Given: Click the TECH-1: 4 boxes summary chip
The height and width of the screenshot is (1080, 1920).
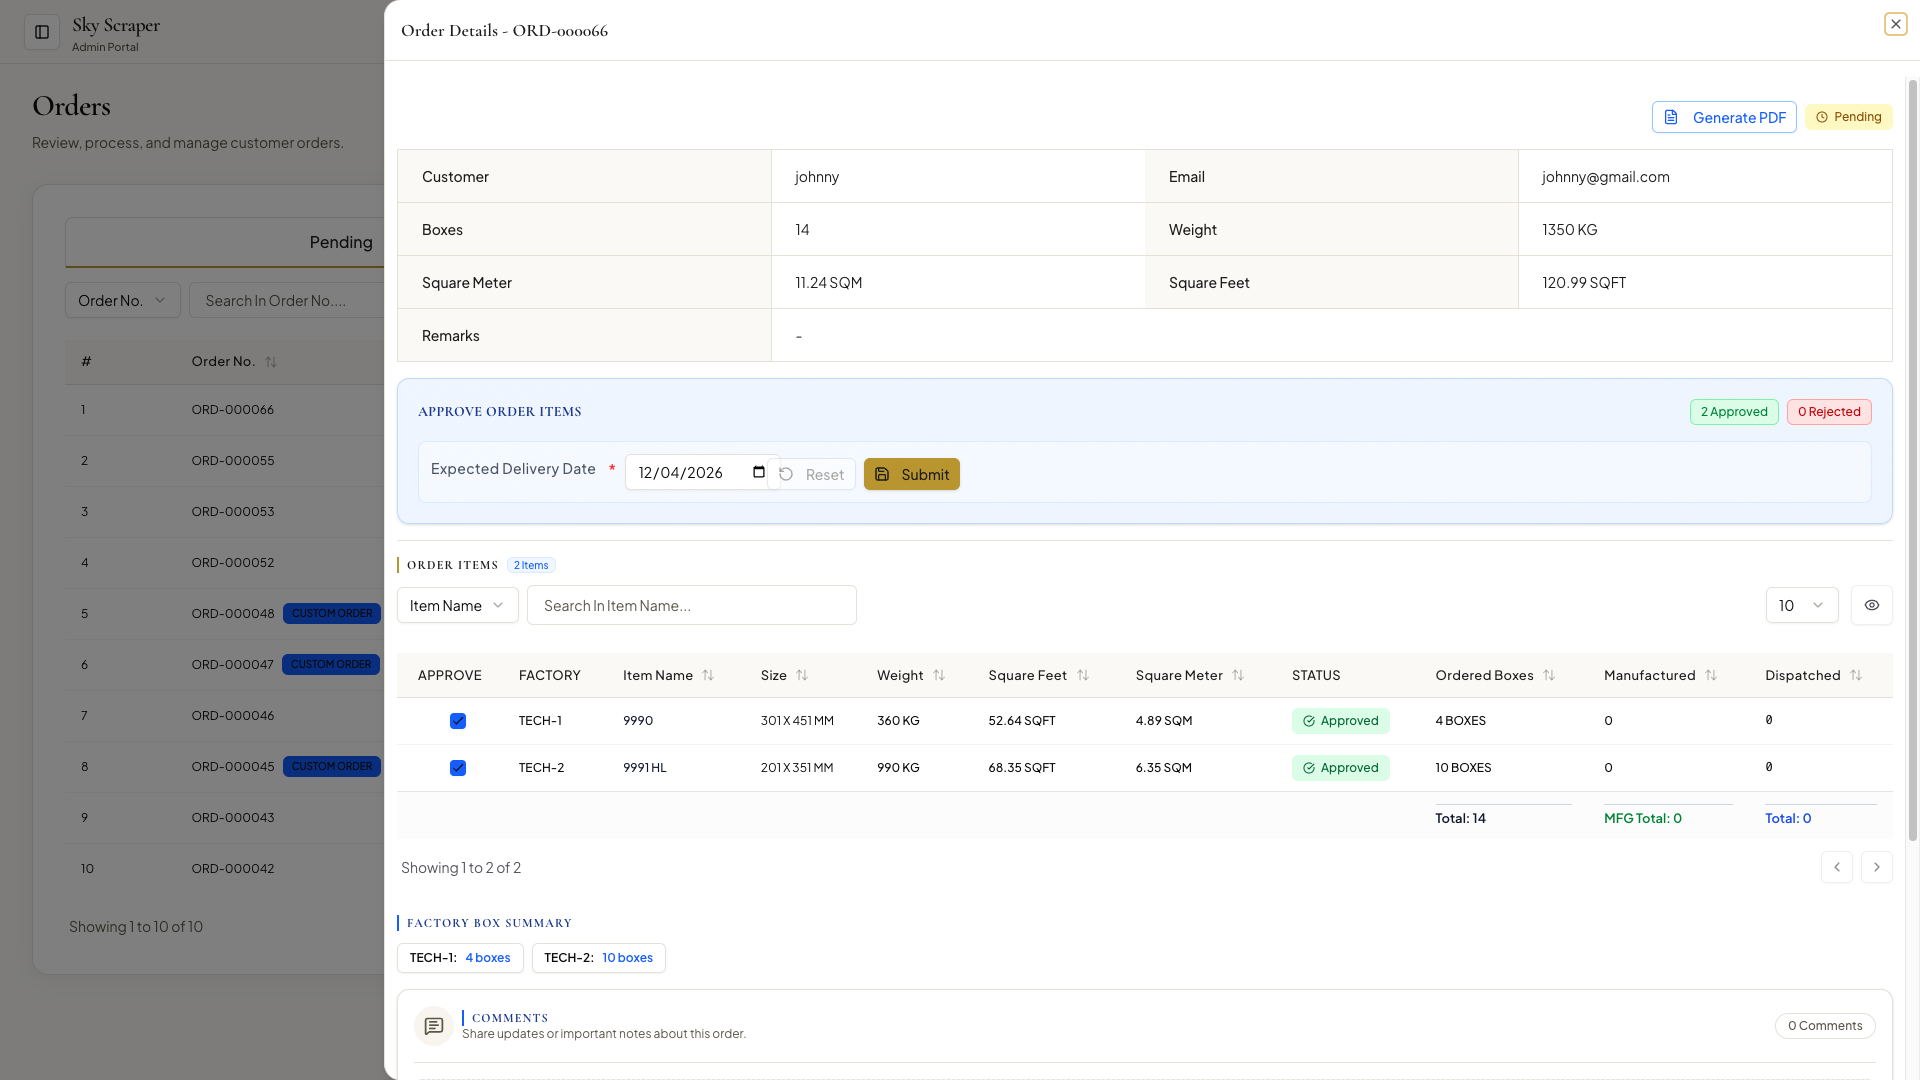Looking at the screenshot, I should pos(460,958).
